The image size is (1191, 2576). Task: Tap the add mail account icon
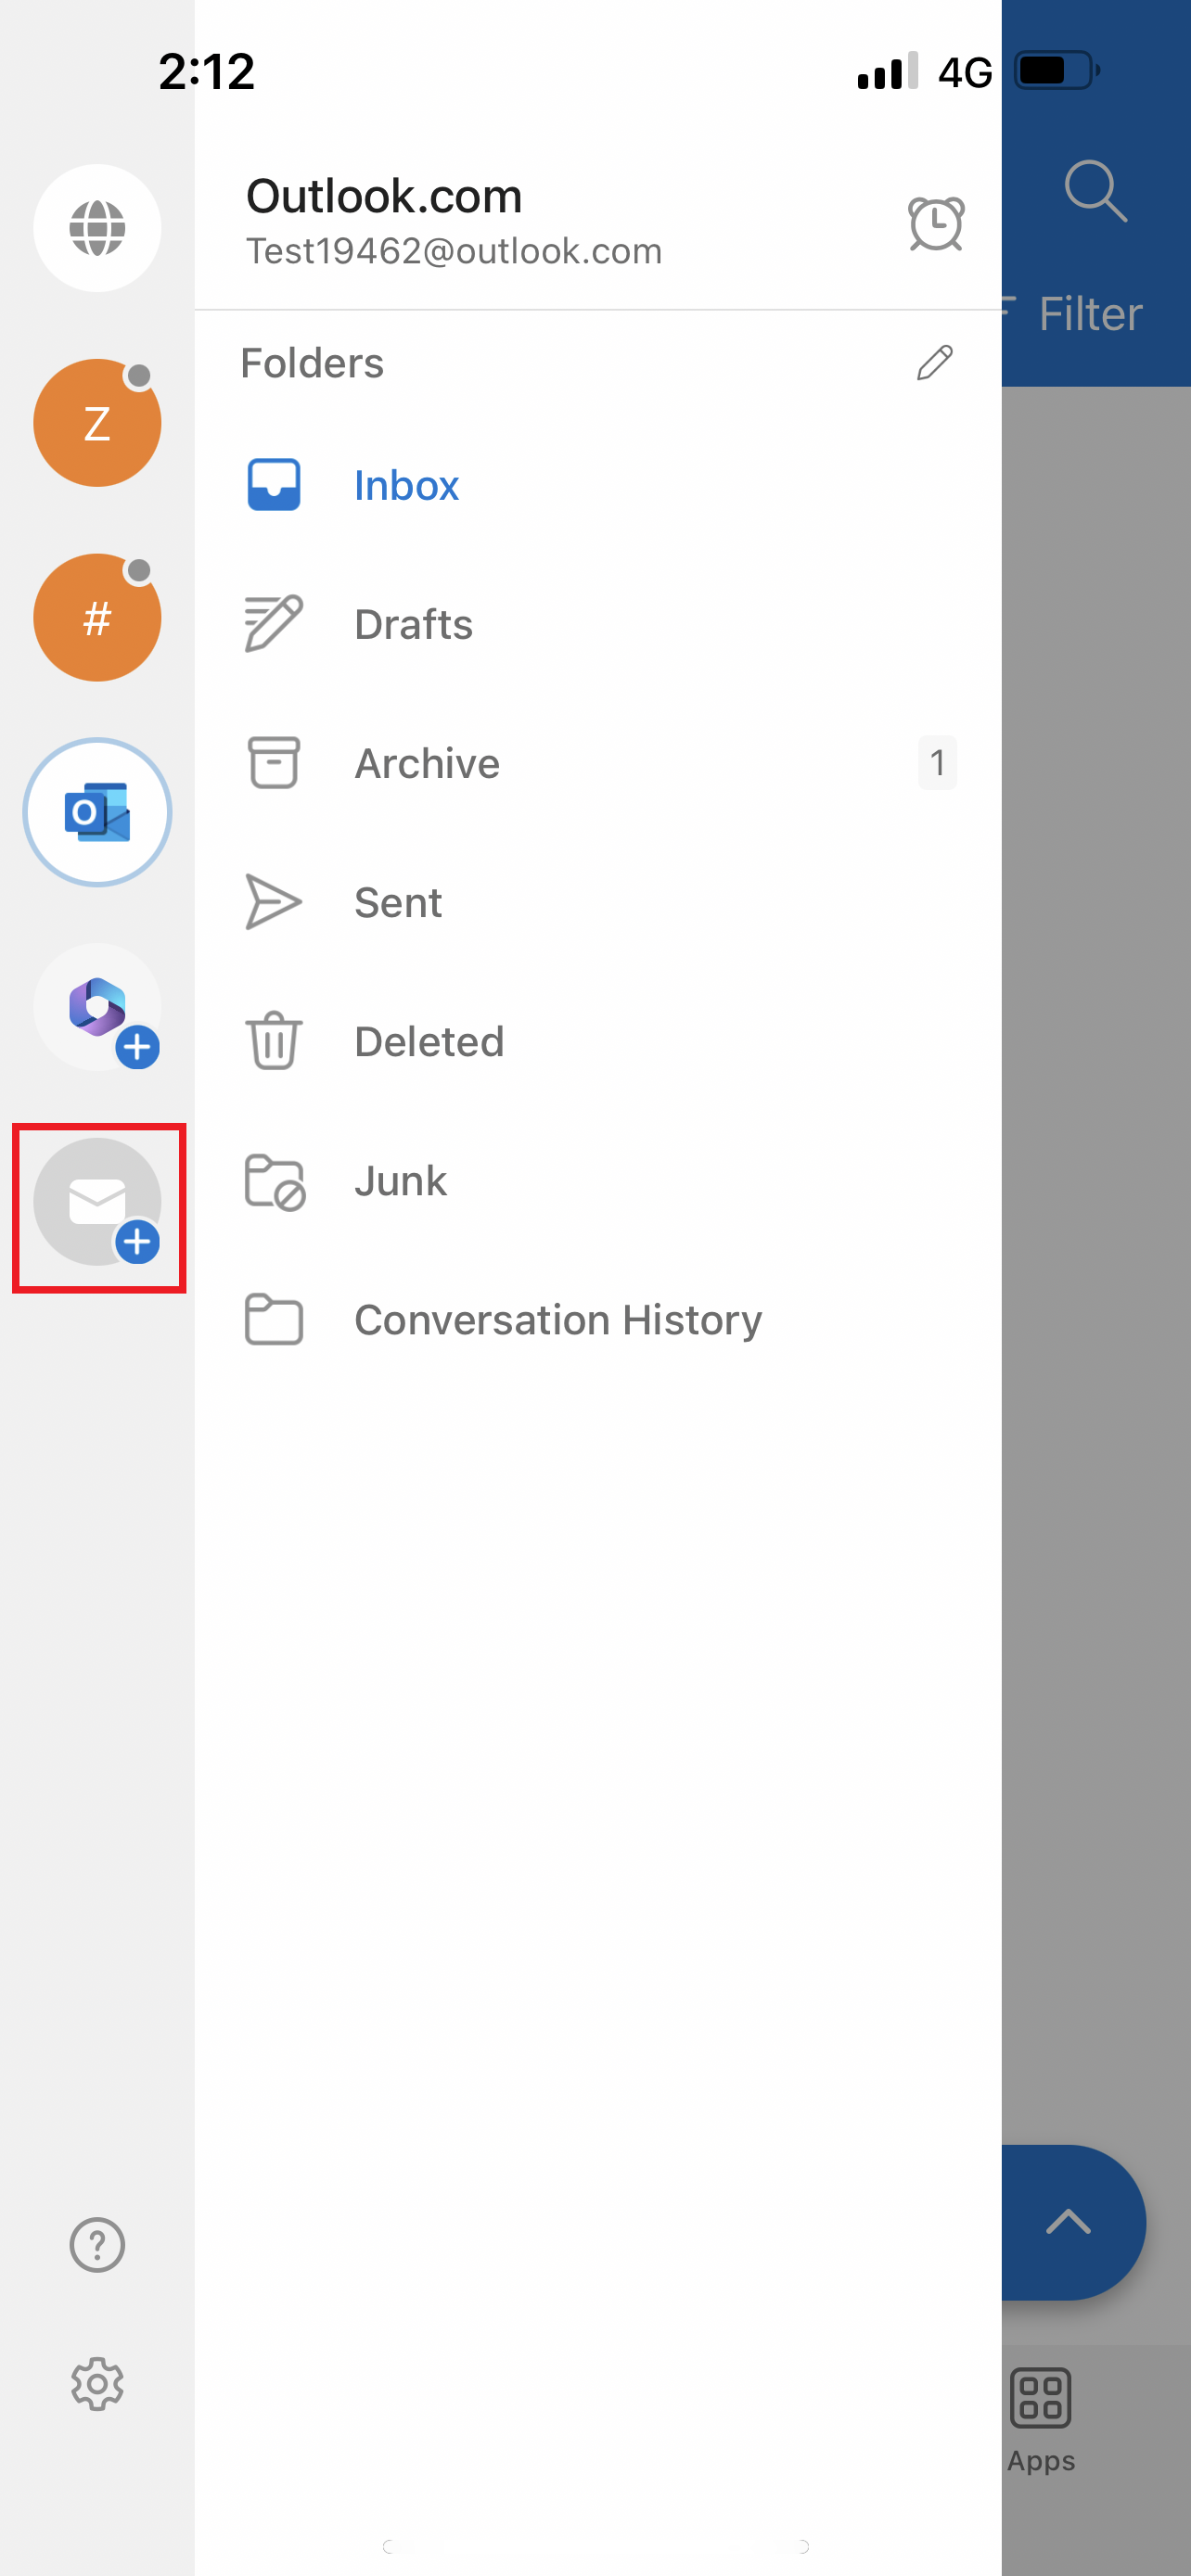point(97,1202)
